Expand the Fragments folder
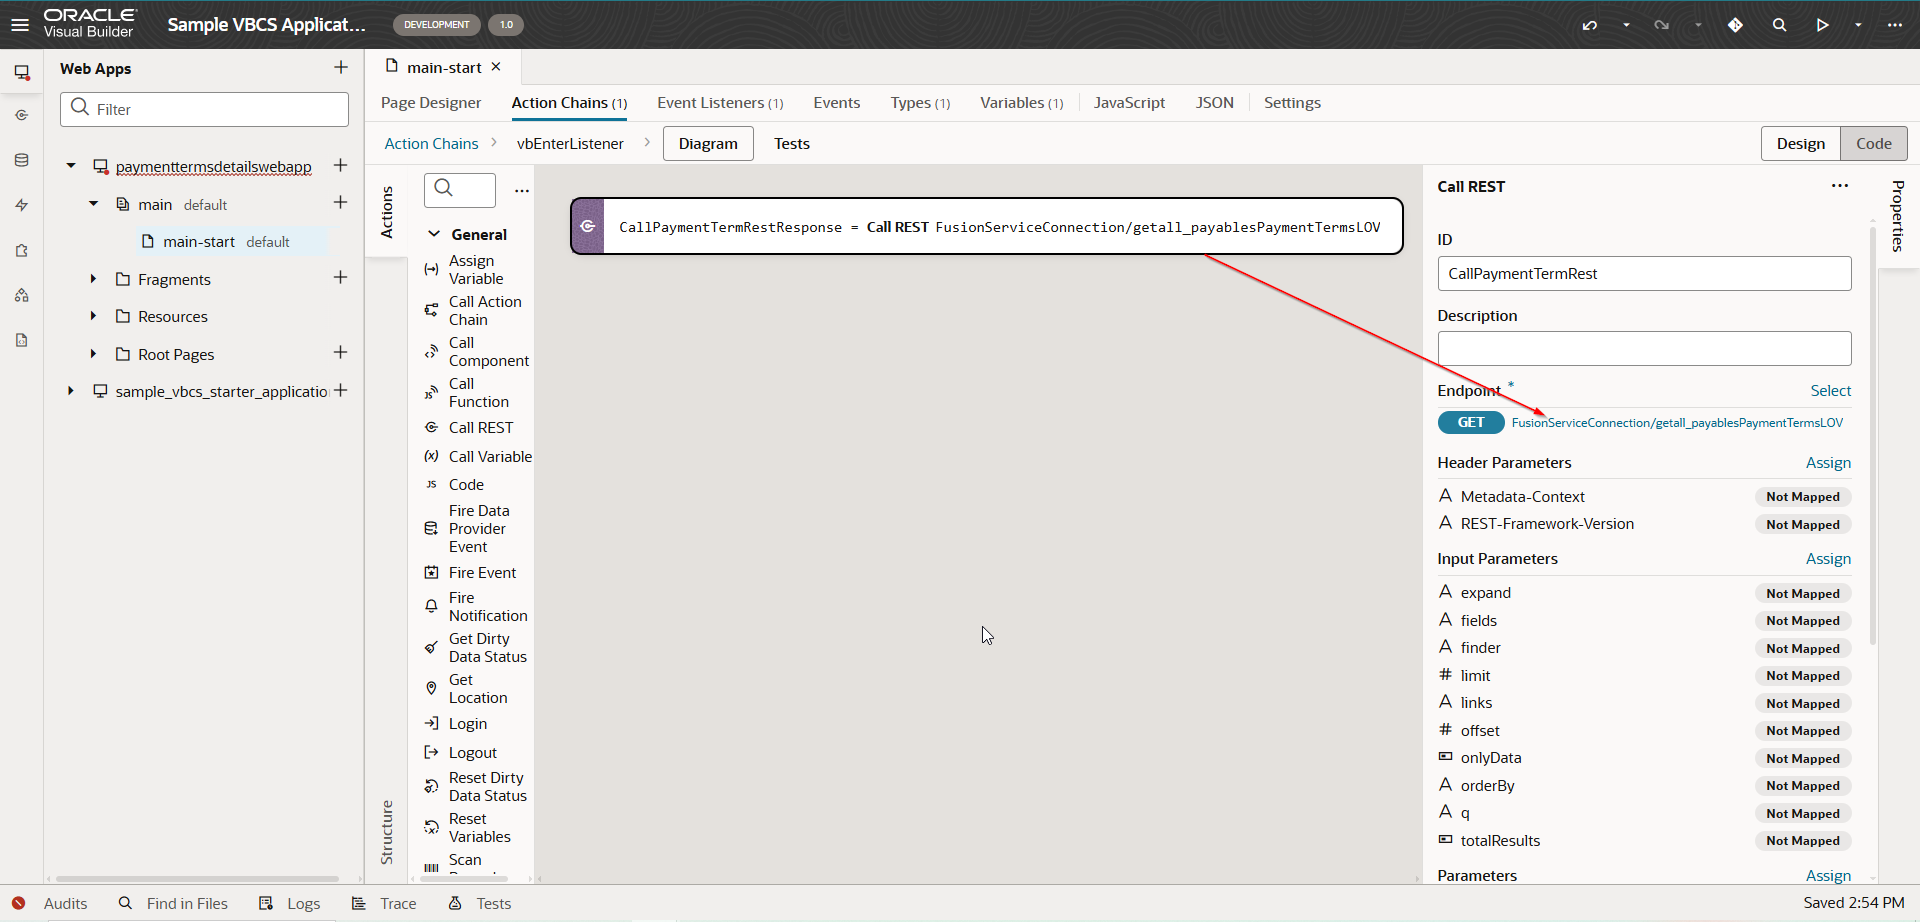 pyautogui.click(x=94, y=279)
